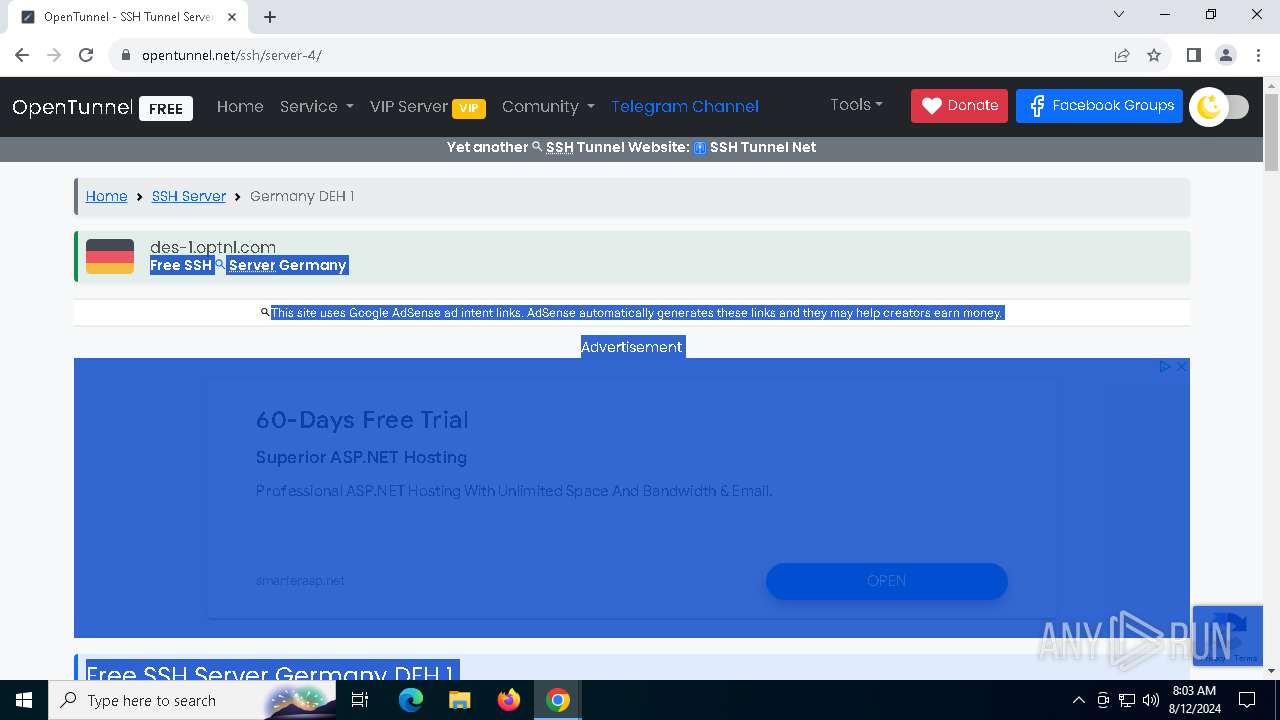1280x720 pixels.
Task: Bookmark this tab with the star icon
Action: pos(1154,55)
